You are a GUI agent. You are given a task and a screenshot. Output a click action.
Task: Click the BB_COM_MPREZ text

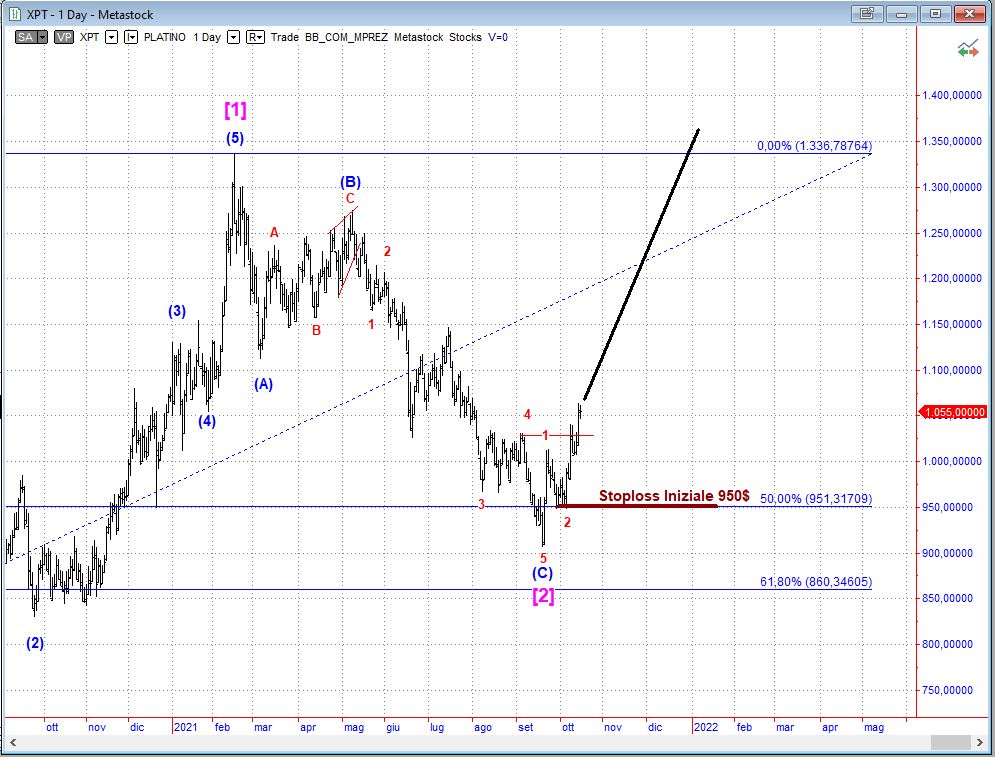click(346, 37)
